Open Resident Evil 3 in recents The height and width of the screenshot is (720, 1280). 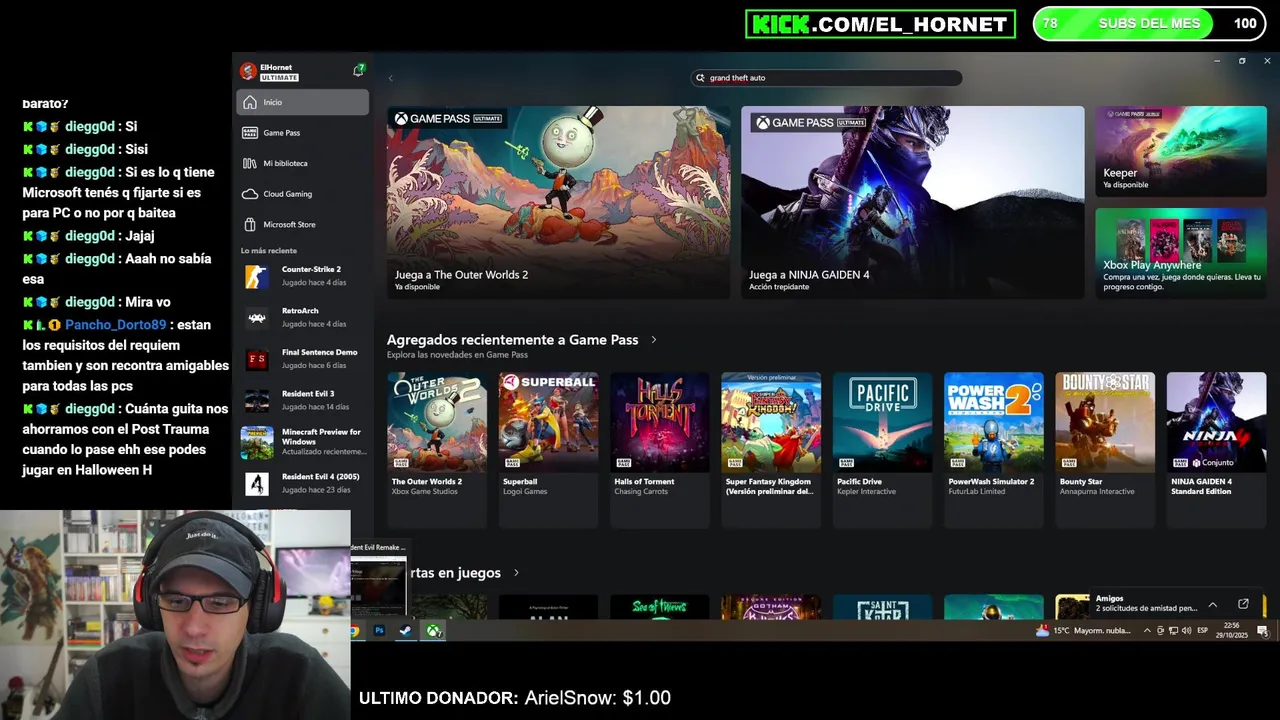pyautogui.click(x=303, y=400)
